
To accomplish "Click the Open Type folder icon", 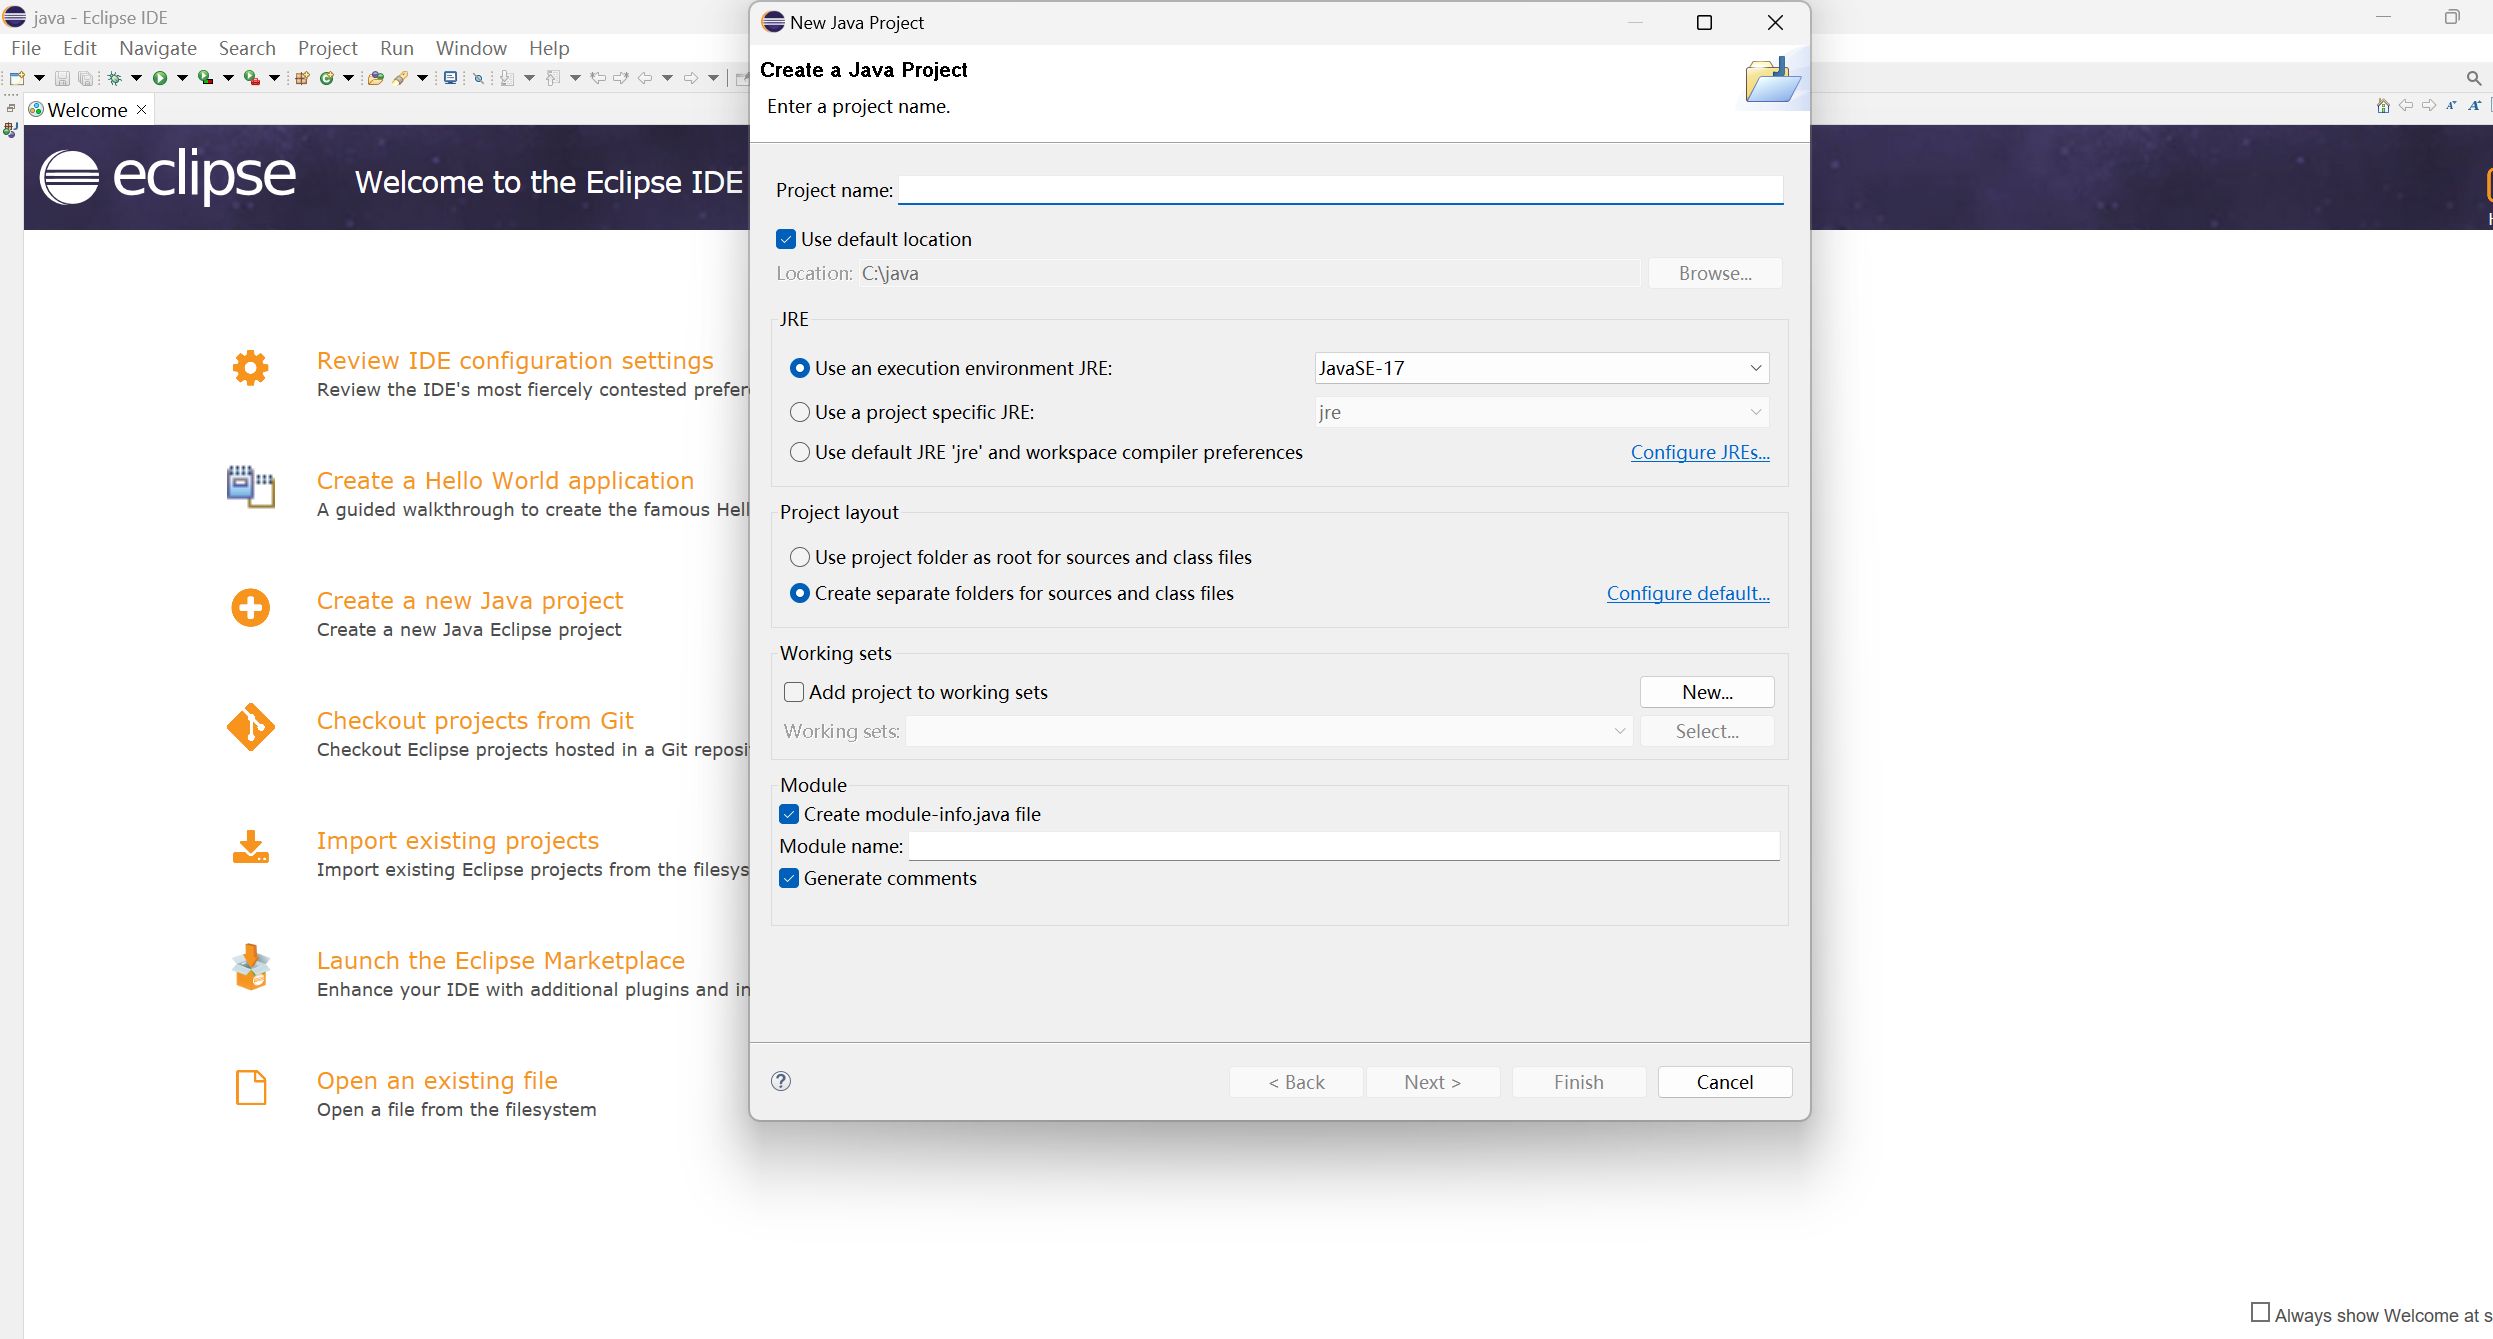I will pos(376,78).
